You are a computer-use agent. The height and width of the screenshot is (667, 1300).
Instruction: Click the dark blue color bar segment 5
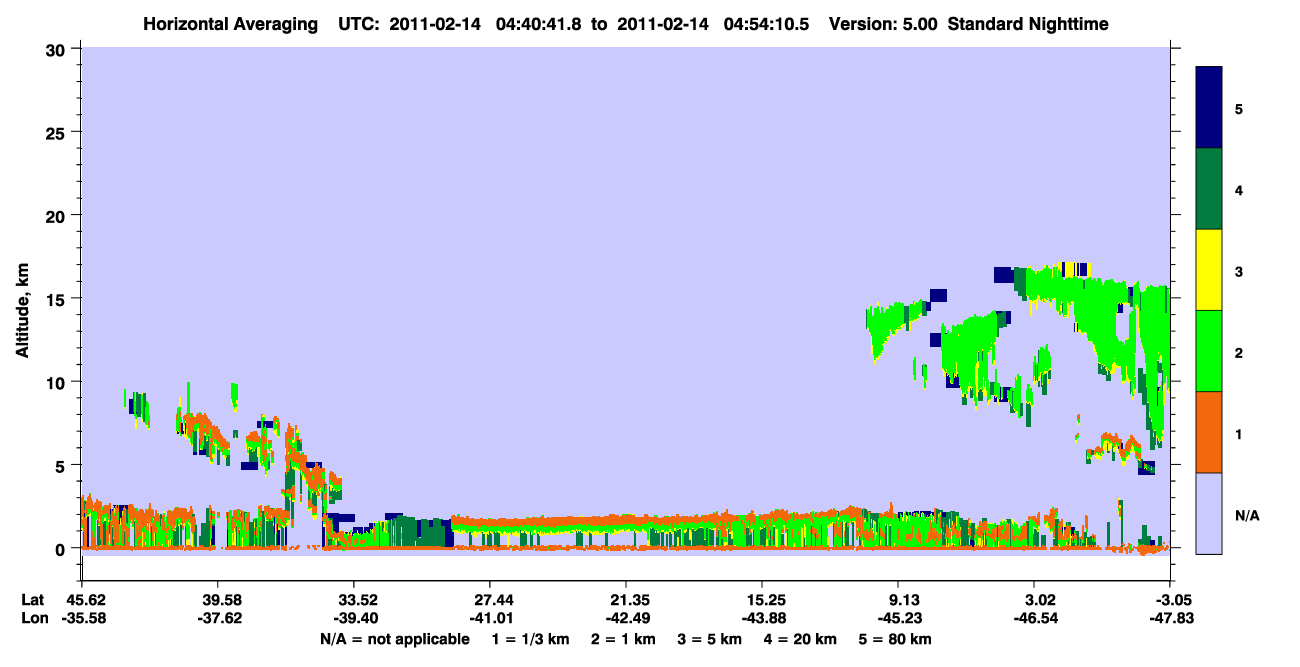point(1209,107)
